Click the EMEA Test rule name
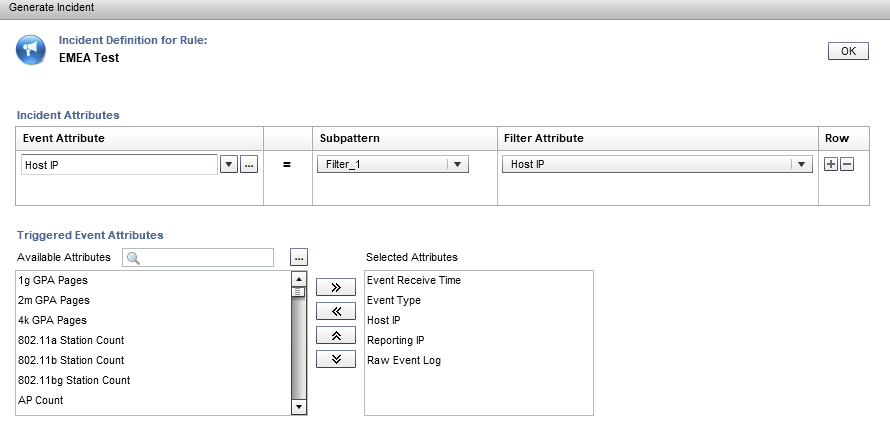Screen dimensions: 890x441 coord(89,58)
